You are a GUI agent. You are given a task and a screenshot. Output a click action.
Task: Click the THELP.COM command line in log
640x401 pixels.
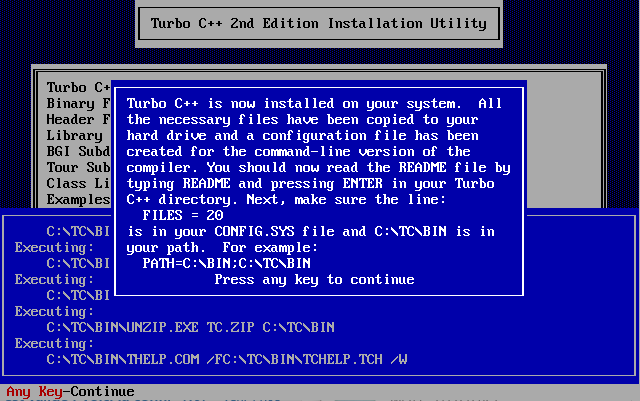tap(227, 359)
